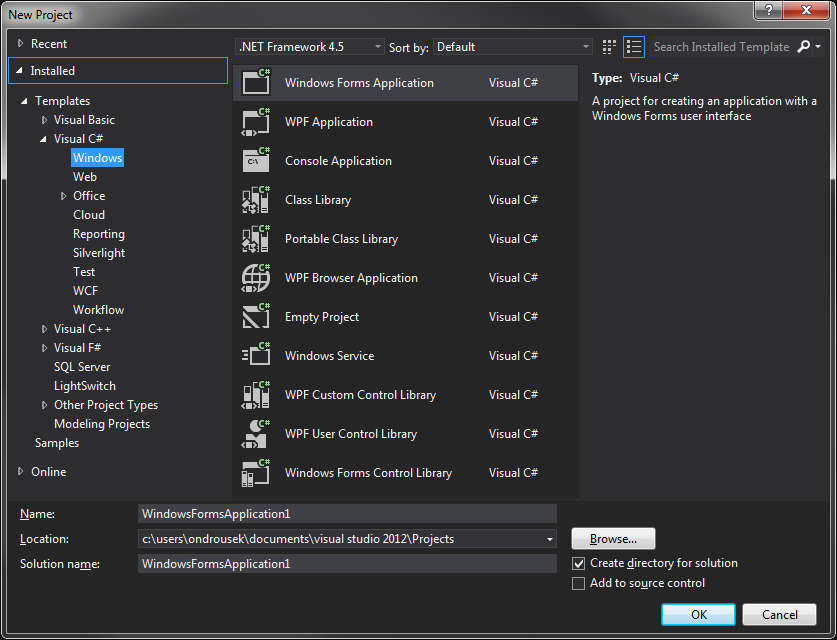Select LightSwitch templates
The width and height of the screenshot is (837, 640).
click(x=84, y=386)
